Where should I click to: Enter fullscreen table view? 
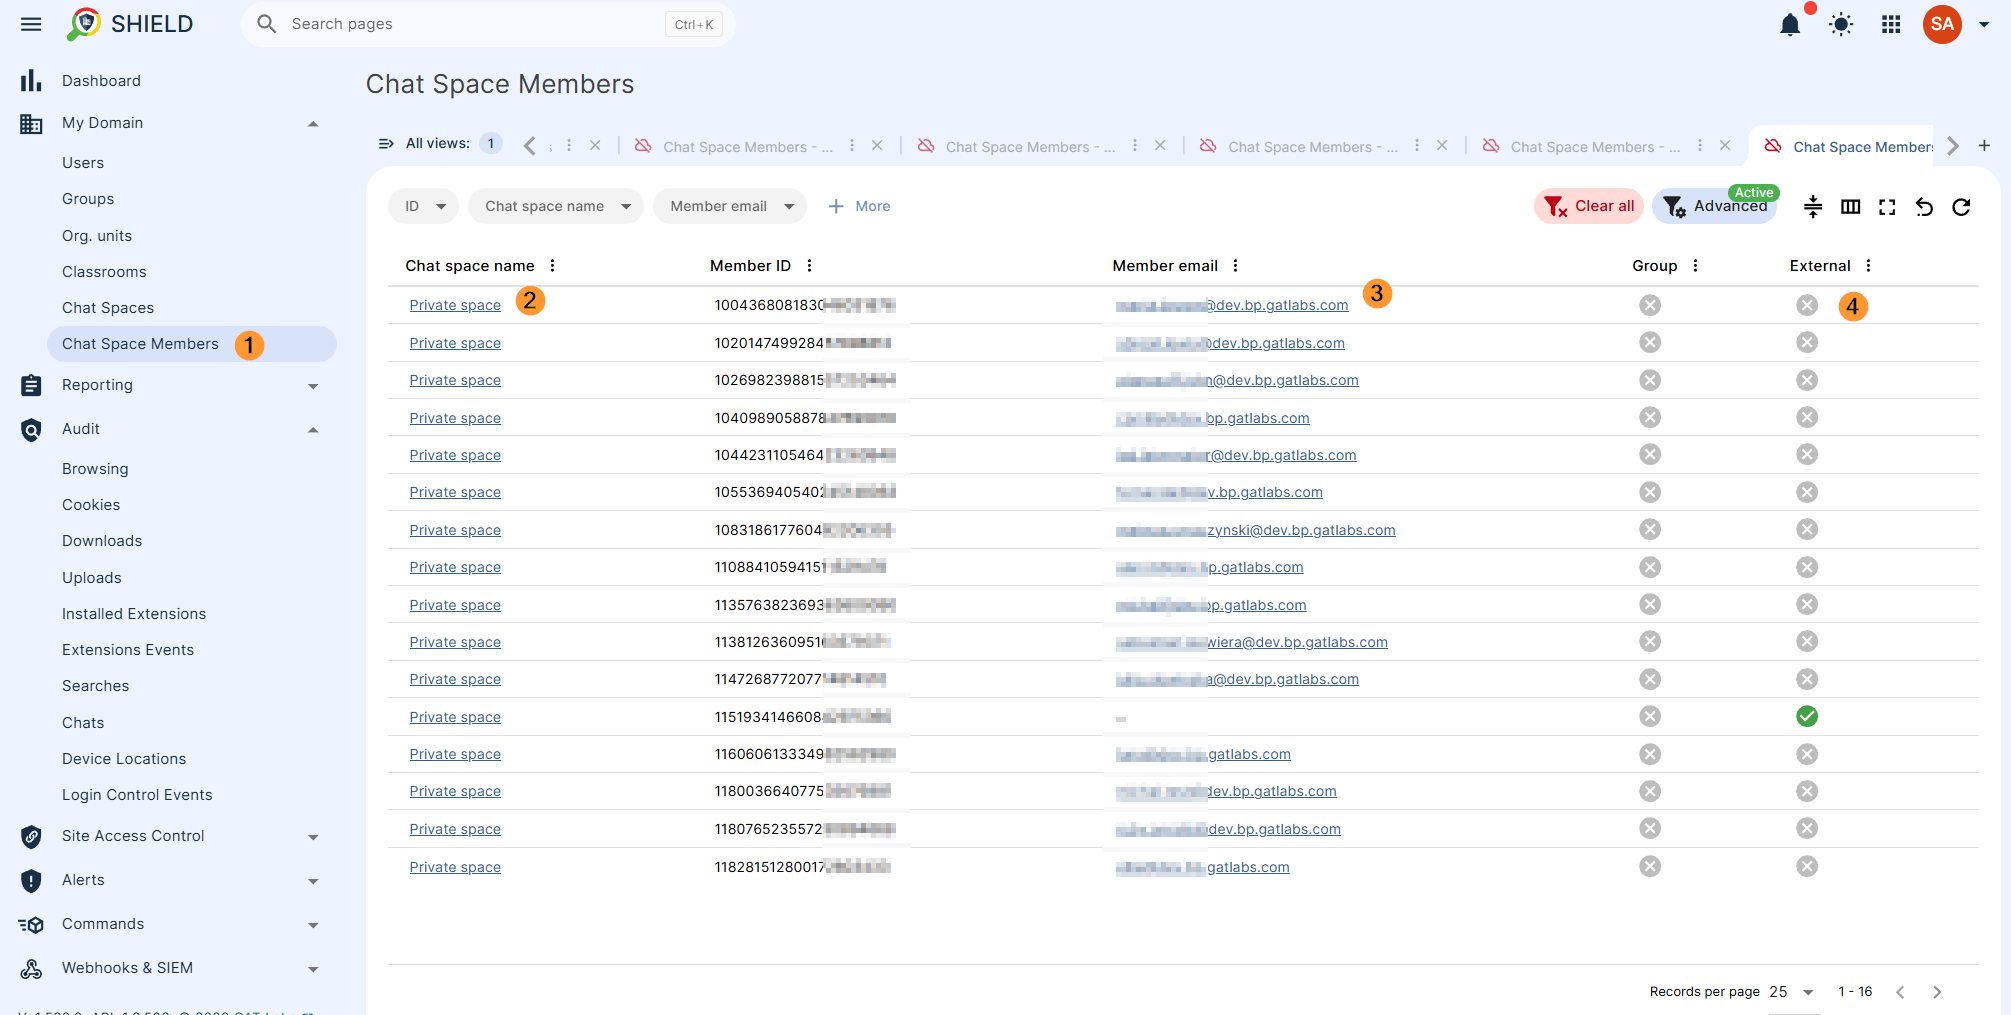1887,207
